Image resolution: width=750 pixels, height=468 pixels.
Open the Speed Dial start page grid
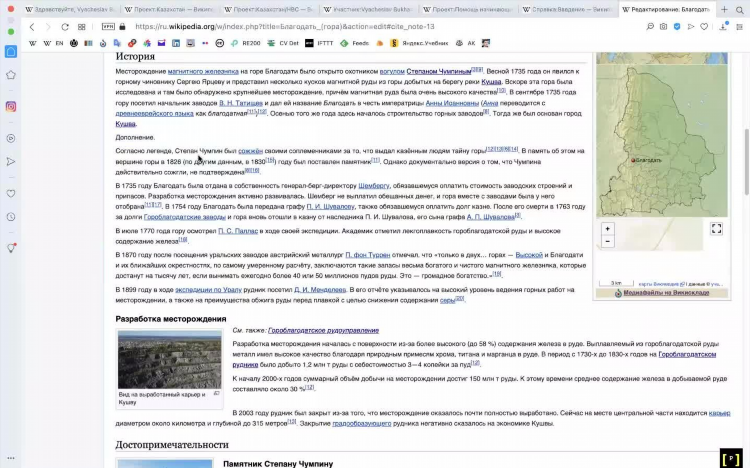(82, 27)
